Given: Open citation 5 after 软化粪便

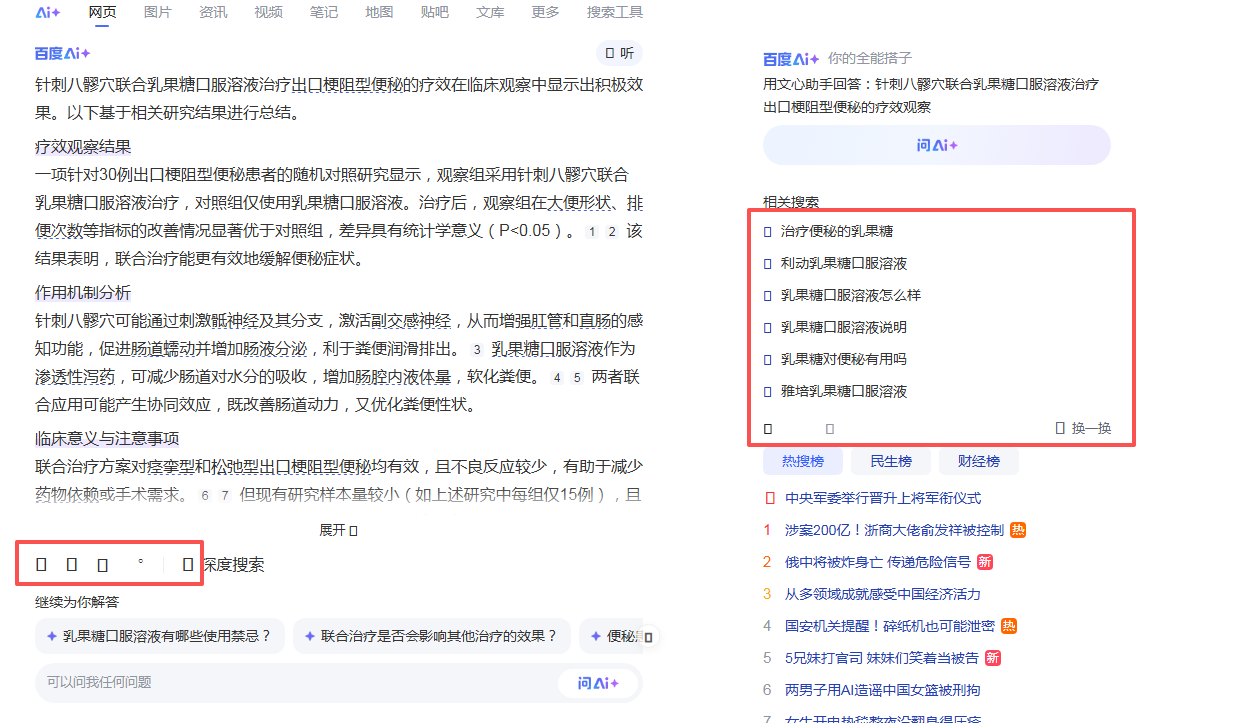Looking at the screenshot, I should (x=577, y=378).
